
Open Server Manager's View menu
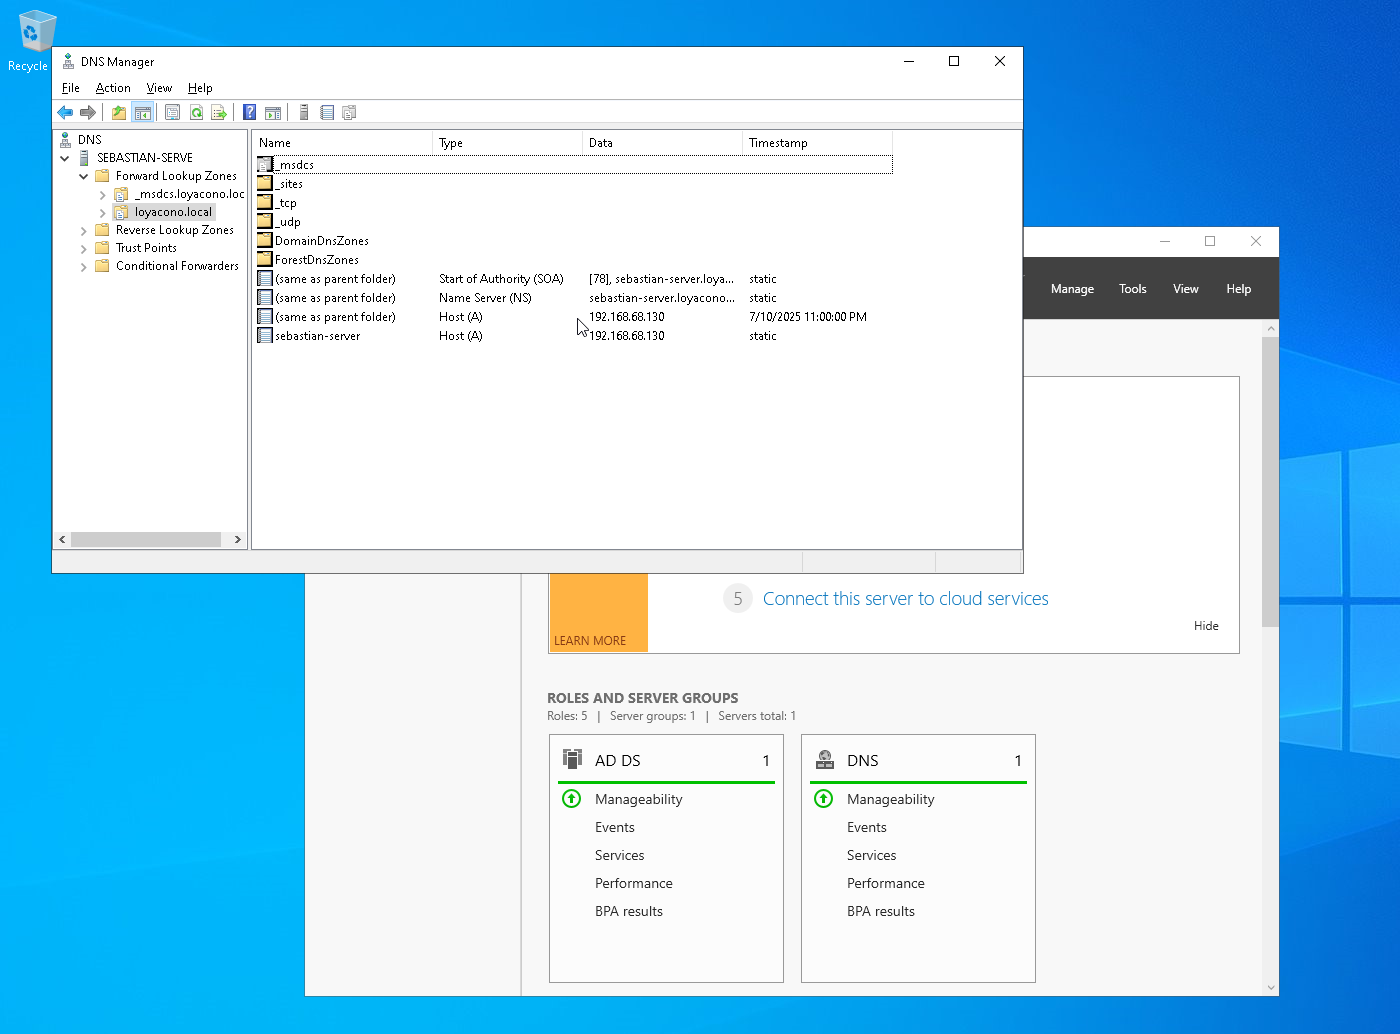tap(1186, 289)
